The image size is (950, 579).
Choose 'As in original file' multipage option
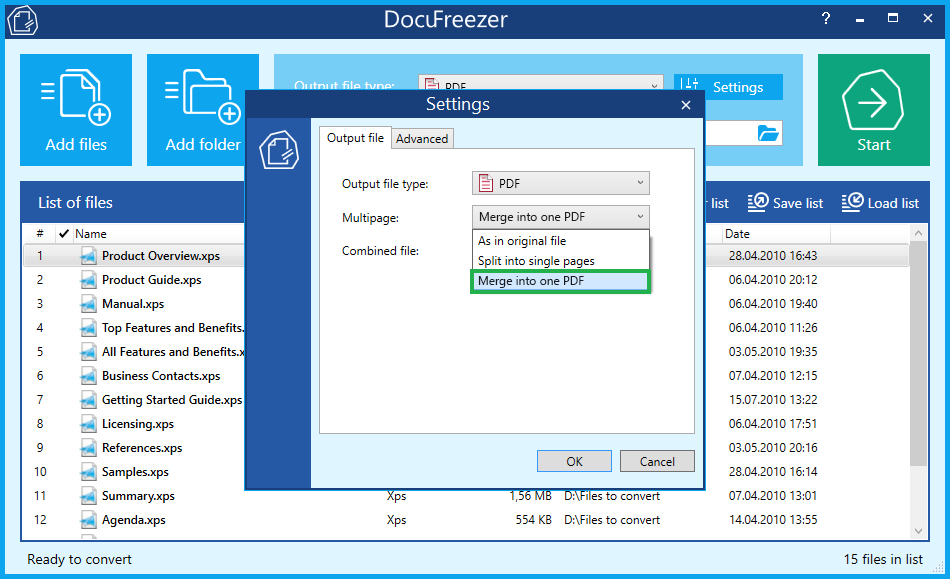560,241
